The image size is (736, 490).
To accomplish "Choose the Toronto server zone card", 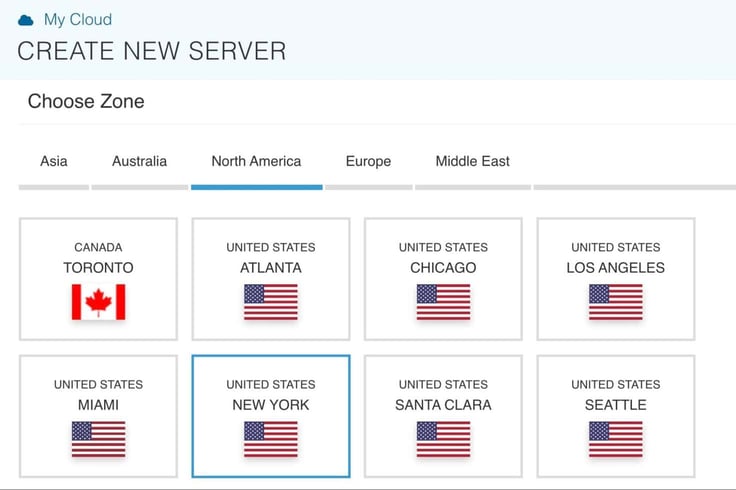I will (99, 279).
